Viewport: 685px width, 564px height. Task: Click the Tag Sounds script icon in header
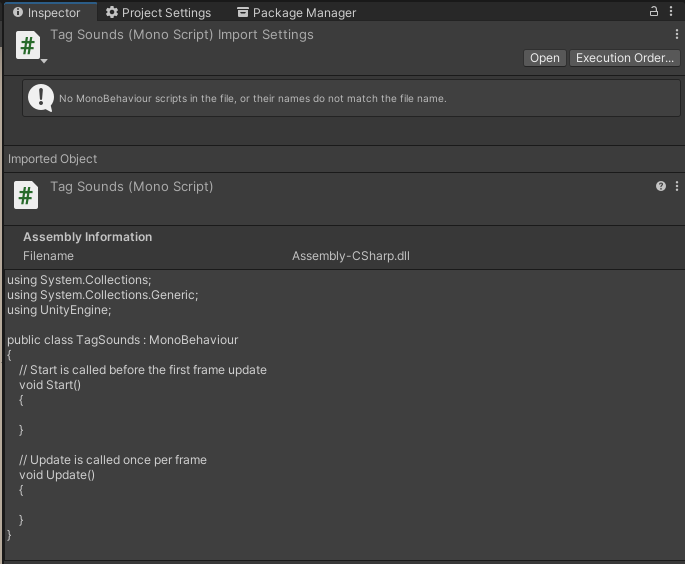point(28,45)
